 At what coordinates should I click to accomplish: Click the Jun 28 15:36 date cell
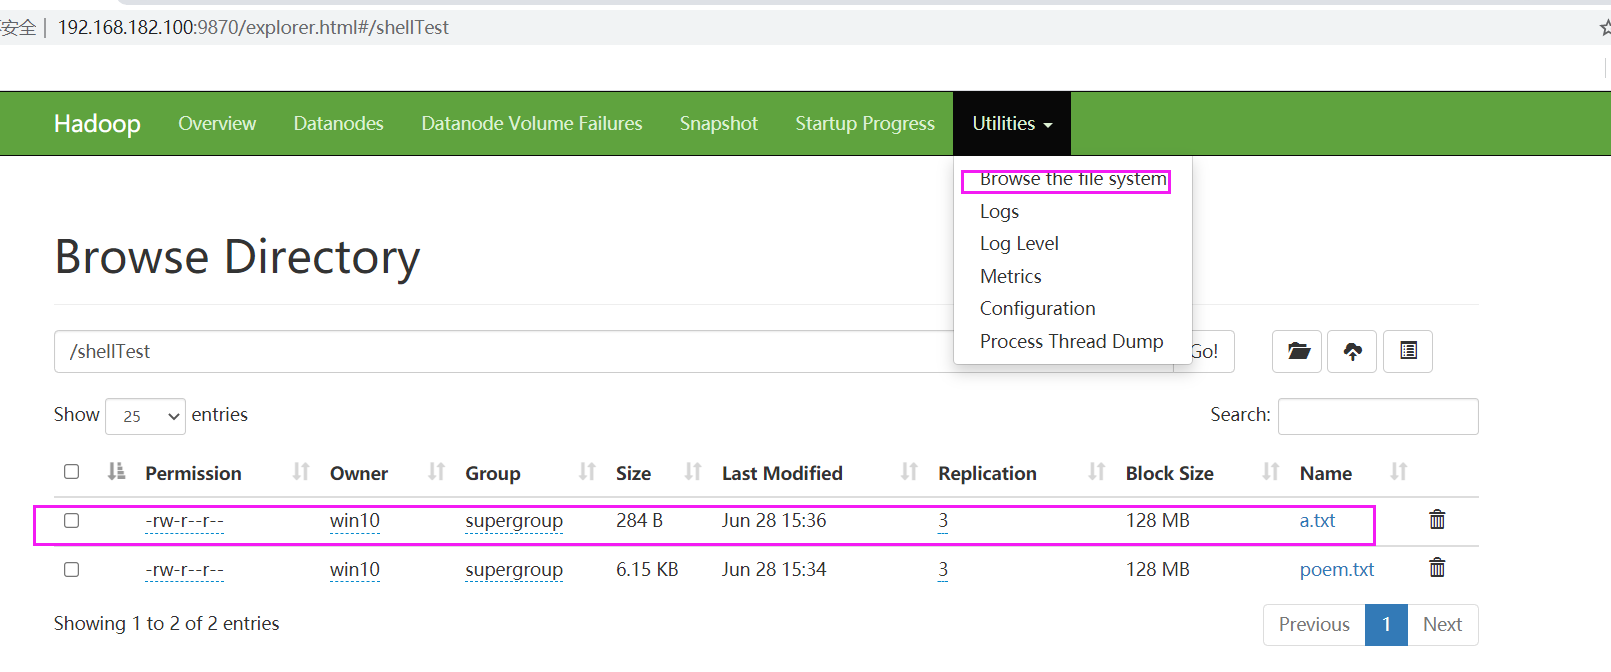pyautogui.click(x=774, y=520)
